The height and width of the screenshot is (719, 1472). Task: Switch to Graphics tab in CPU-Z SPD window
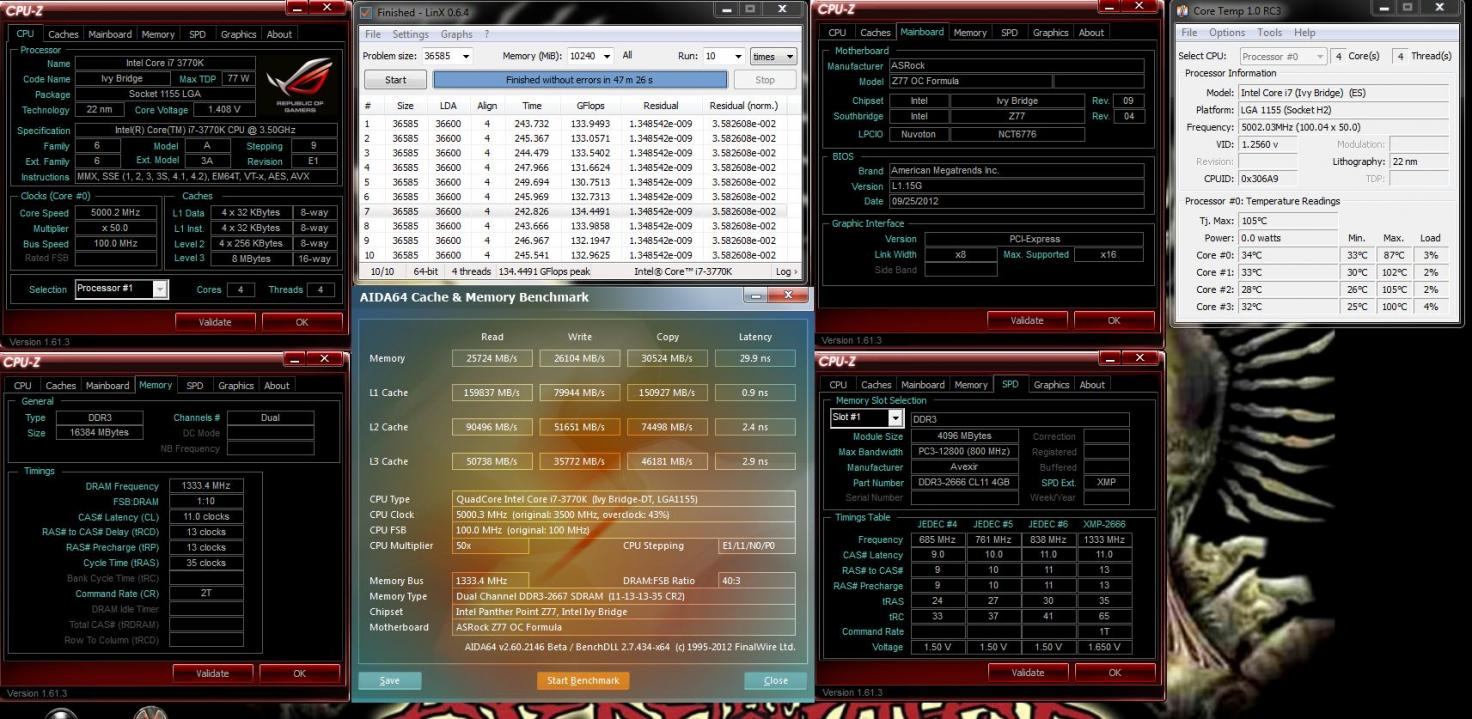tap(1050, 385)
